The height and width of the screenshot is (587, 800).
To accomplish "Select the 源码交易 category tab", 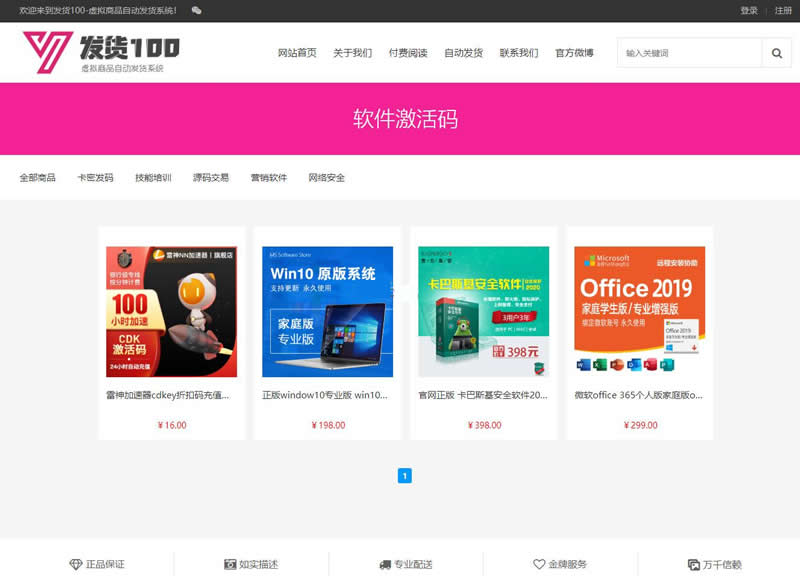I will click(x=211, y=177).
